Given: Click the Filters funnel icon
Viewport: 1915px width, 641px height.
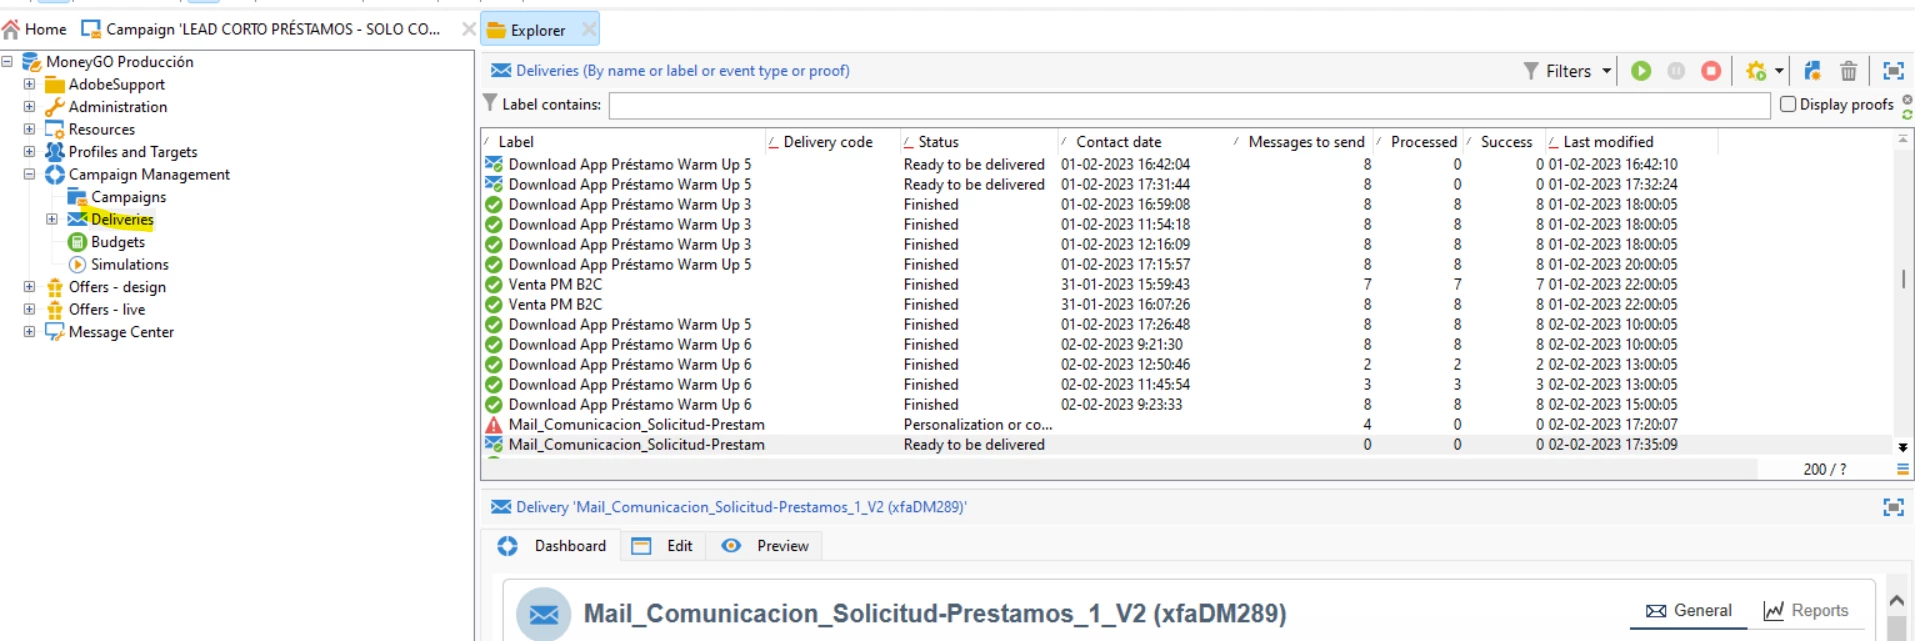Looking at the screenshot, I should (1531, 71).
